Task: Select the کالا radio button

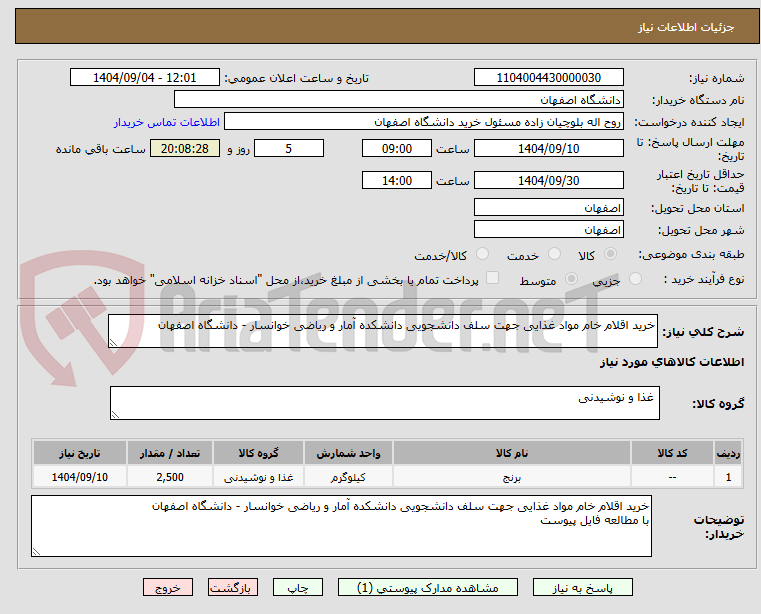Action: [611, 254]
